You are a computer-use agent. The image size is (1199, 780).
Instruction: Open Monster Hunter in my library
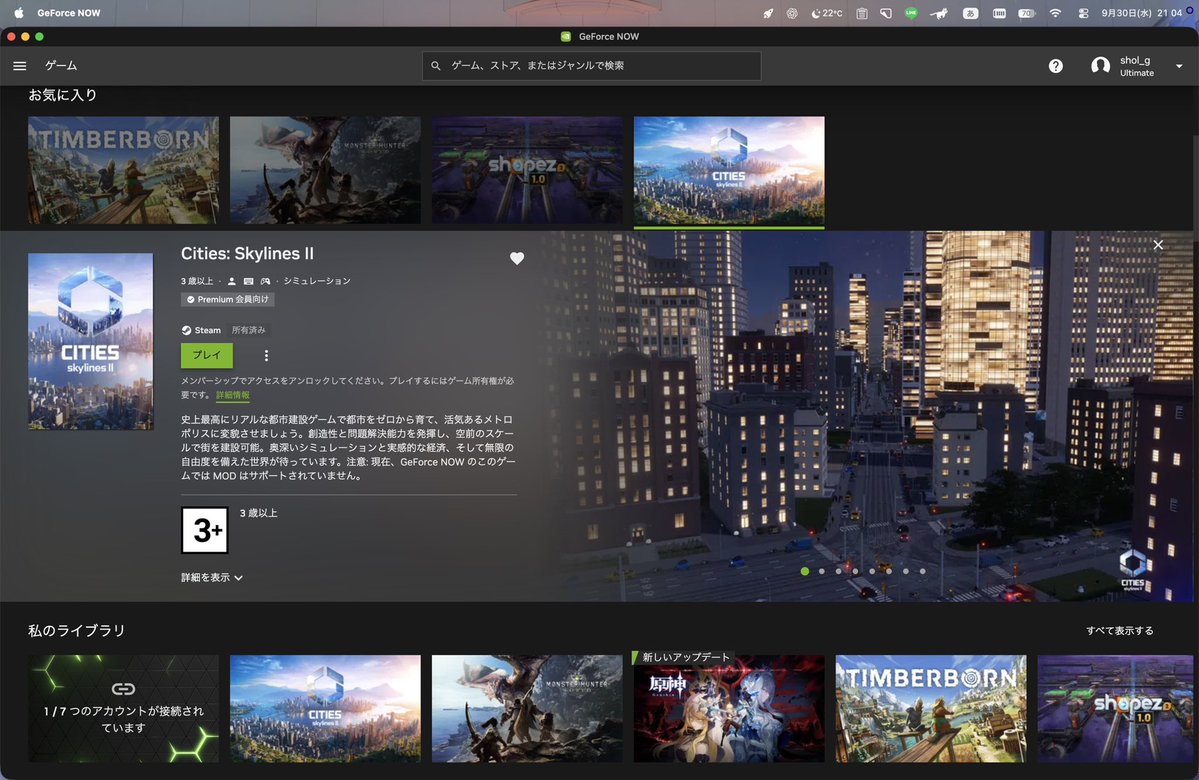coord(527,708)
